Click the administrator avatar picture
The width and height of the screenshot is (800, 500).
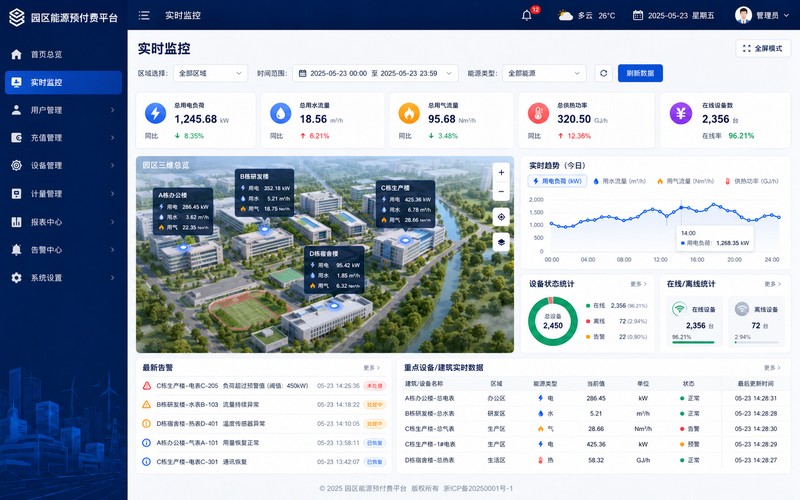click(x=743, y=15)
